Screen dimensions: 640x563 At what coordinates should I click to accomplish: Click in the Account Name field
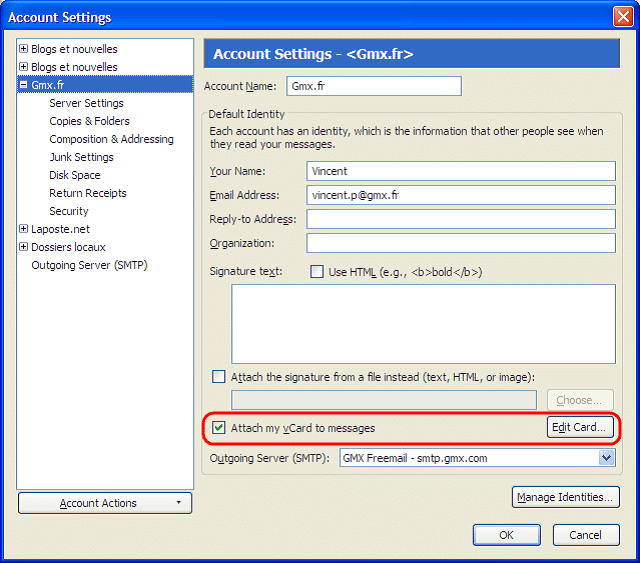pyautogui.click(x=373, y=86)
